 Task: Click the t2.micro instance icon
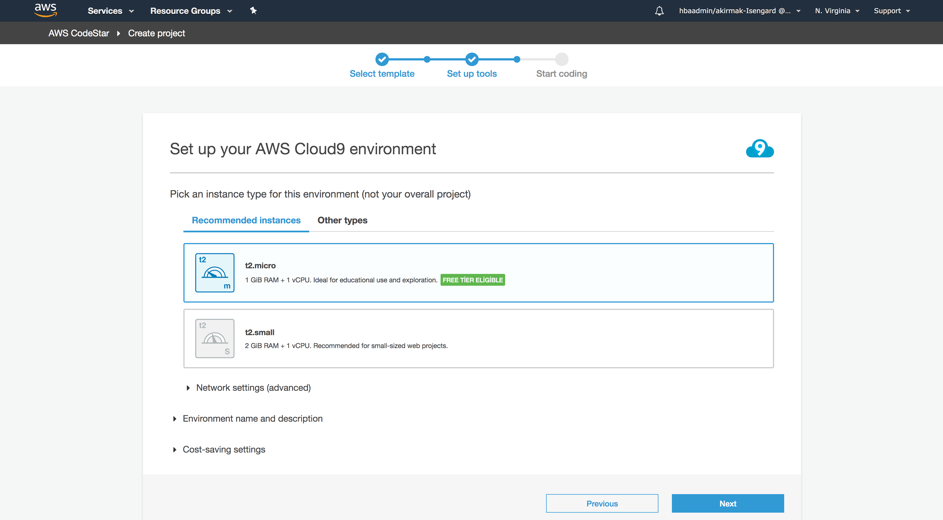point(215,273)
